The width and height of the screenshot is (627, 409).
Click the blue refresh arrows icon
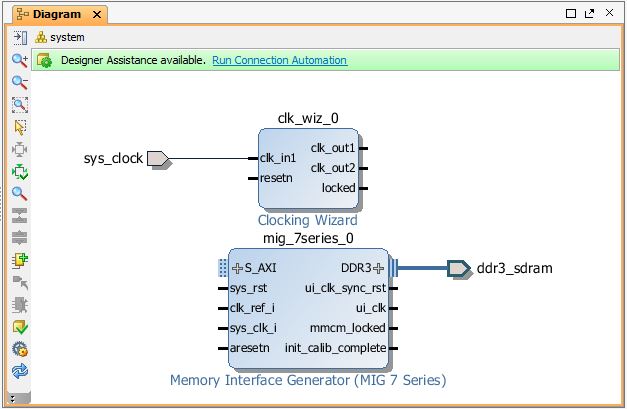tap(20, 371)
